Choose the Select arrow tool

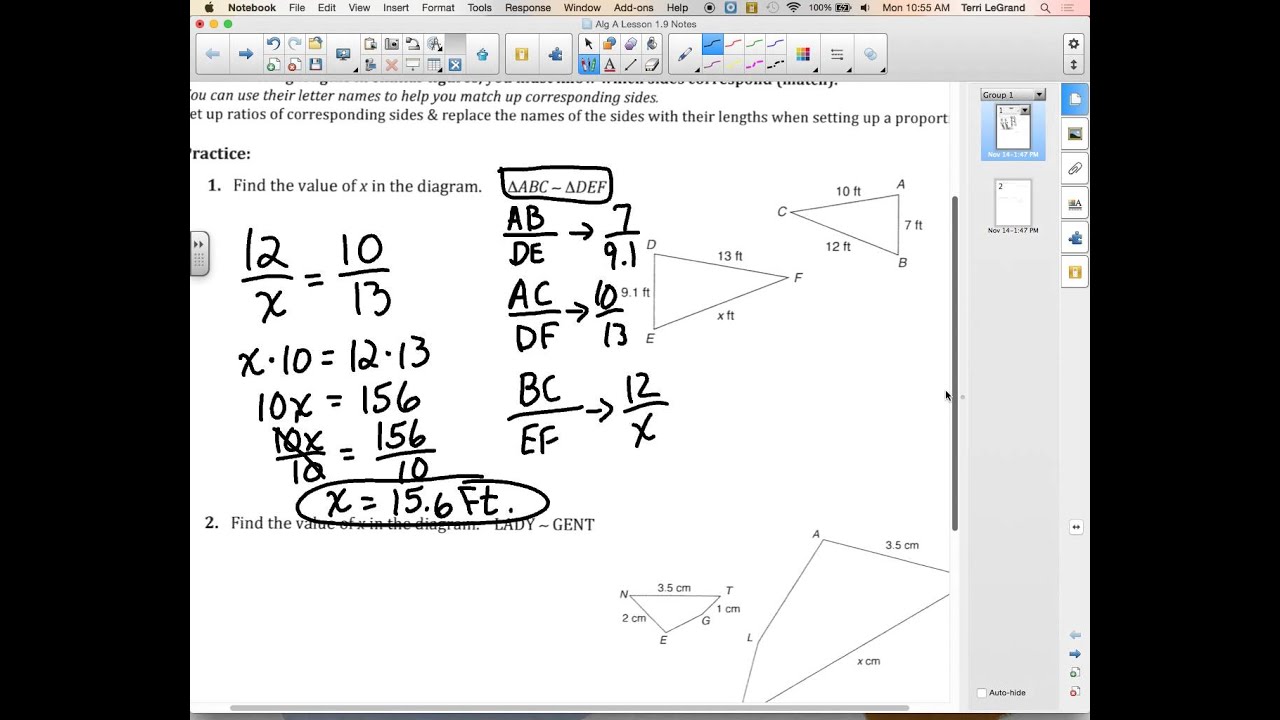coord(588,44)
